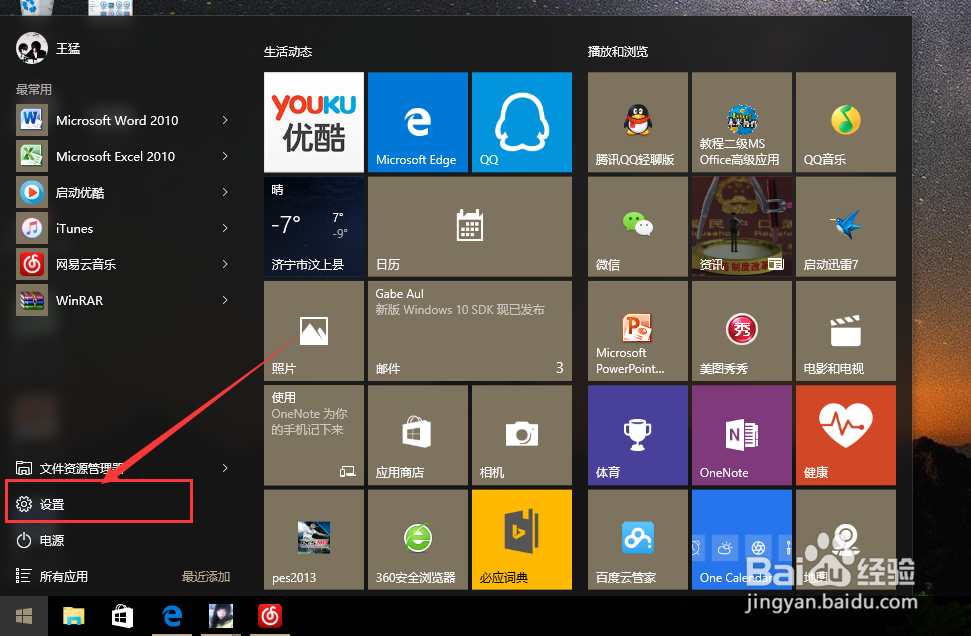Open the 电源 (Power) options
This screenshot has width=971, height=636.
(x=54, y=539)
